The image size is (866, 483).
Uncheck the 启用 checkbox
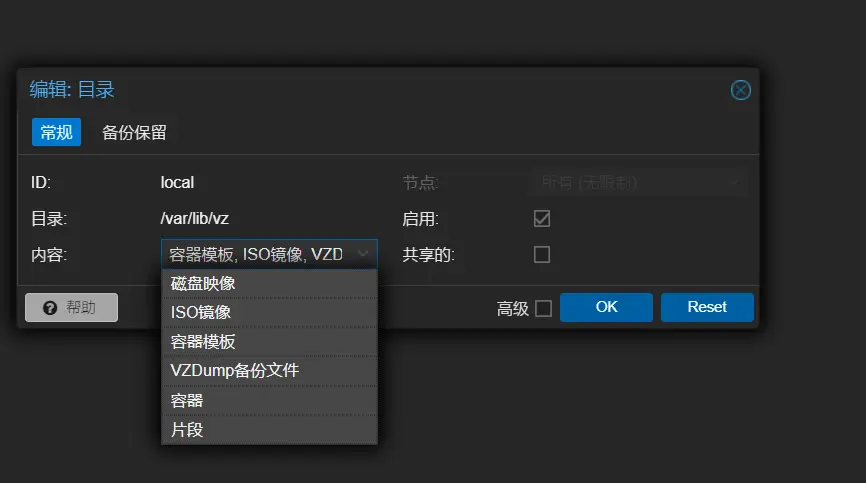tap(542, 219)
